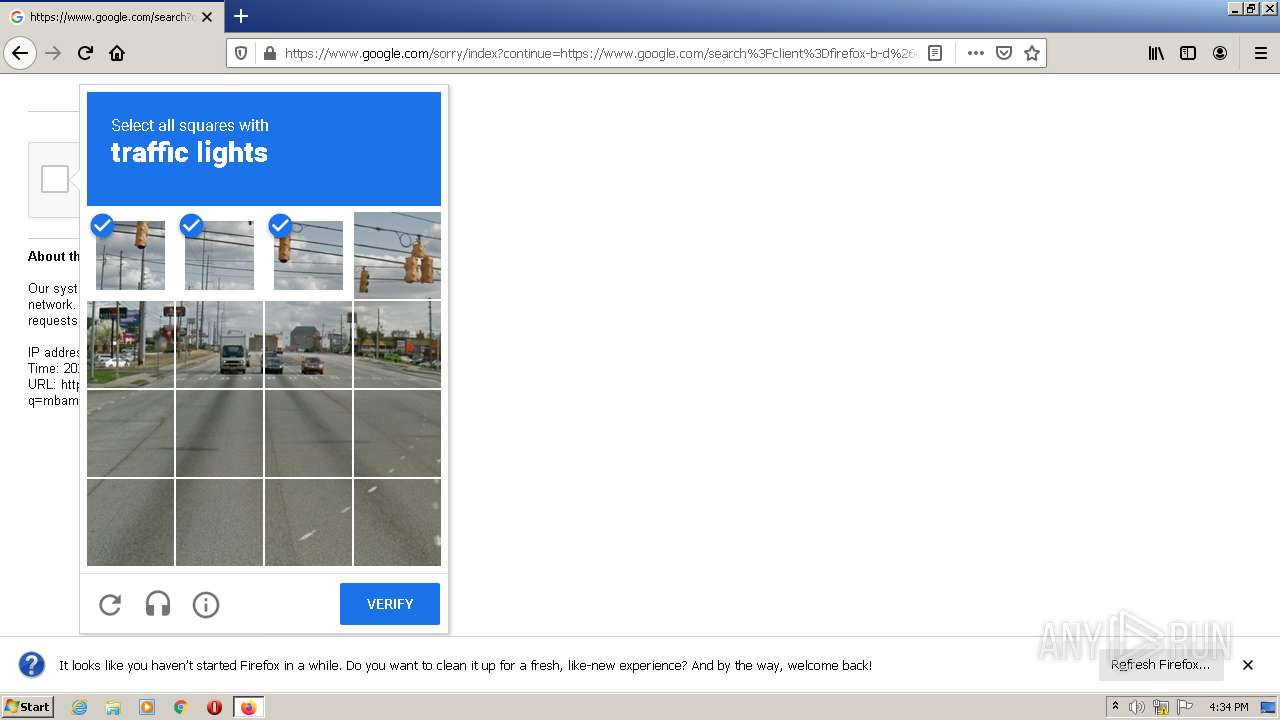Select the unchecked top-right traffic lights tile
The image size is (1280, 720).
[397, 255]
